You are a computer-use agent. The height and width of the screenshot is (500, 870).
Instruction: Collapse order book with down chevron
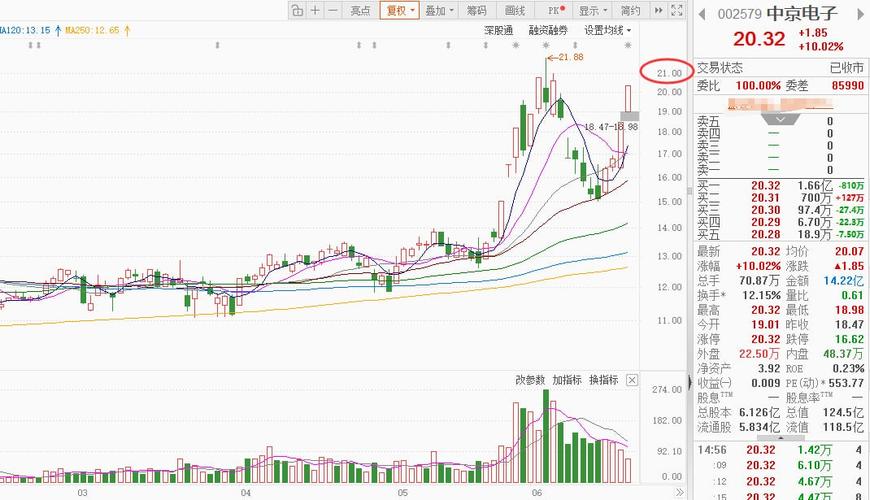click(780, 119)
